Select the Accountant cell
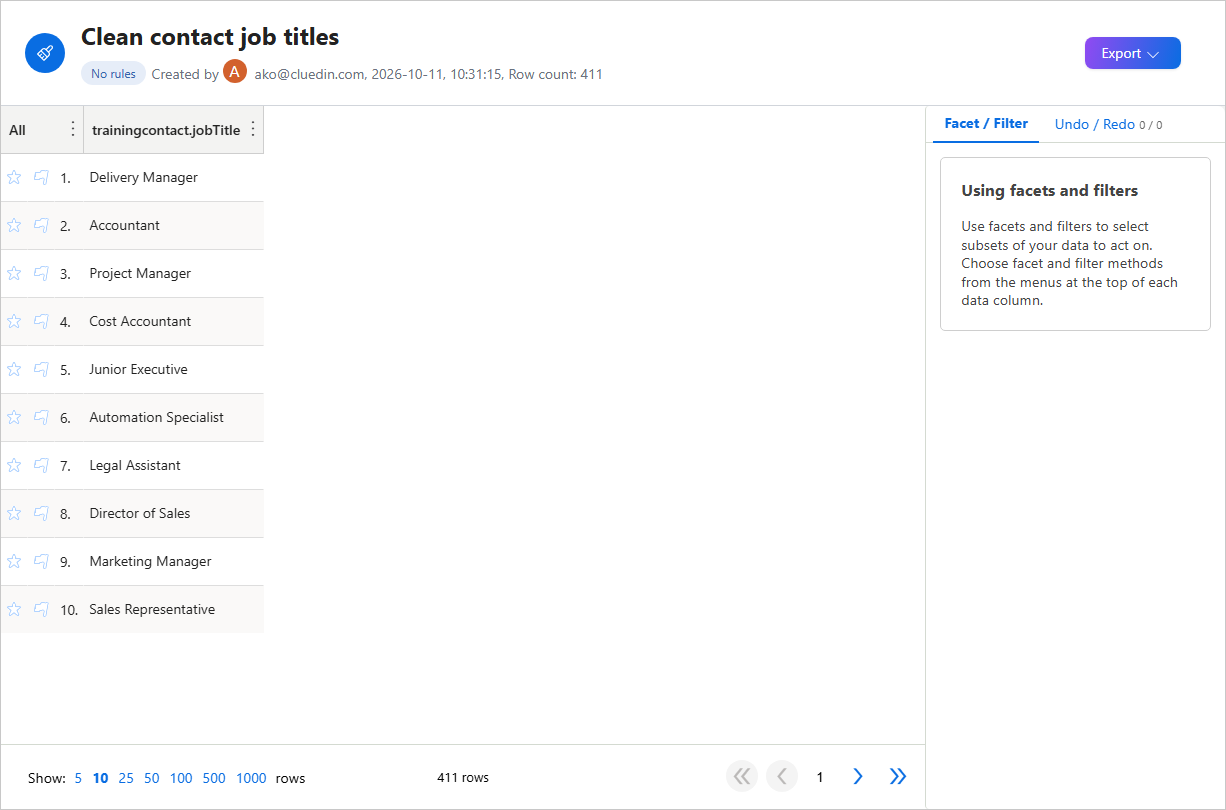This screenshot has height=810, width=1226. tap(173, 225)
